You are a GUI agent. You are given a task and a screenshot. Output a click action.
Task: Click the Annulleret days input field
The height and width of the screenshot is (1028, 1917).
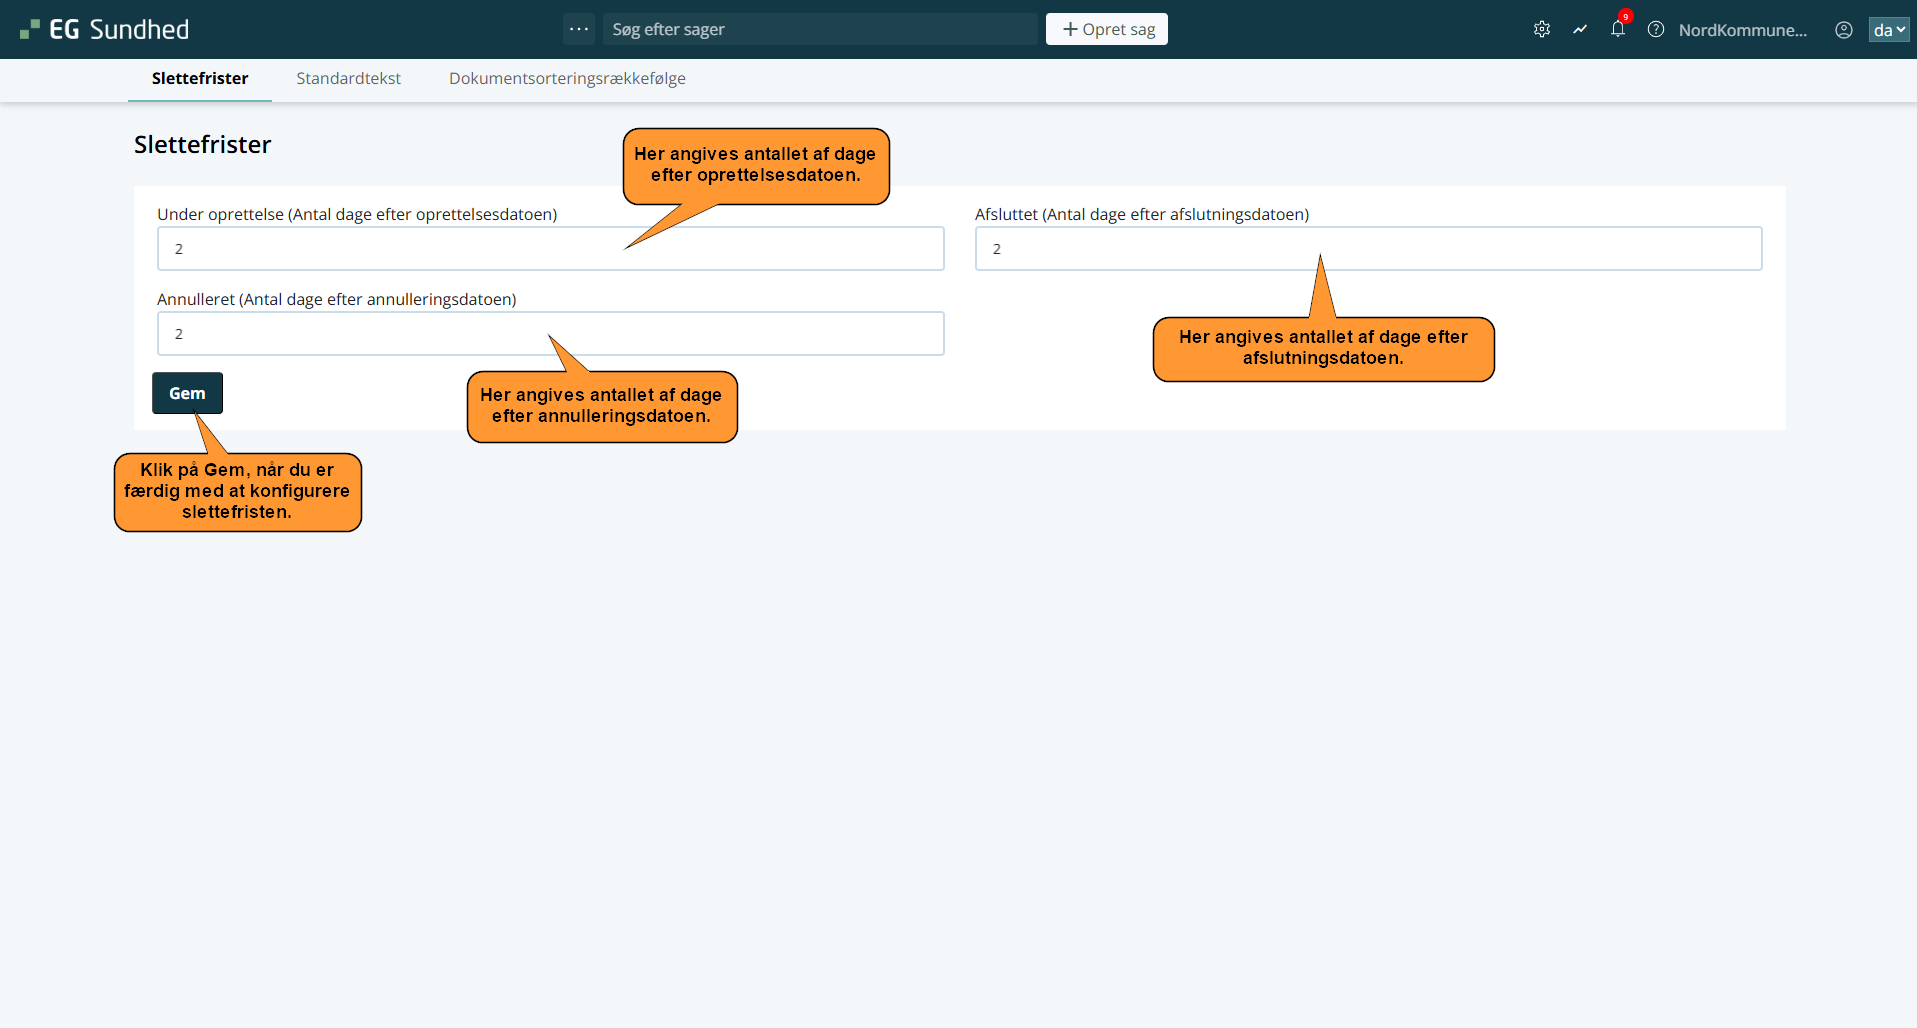point(350,334)
